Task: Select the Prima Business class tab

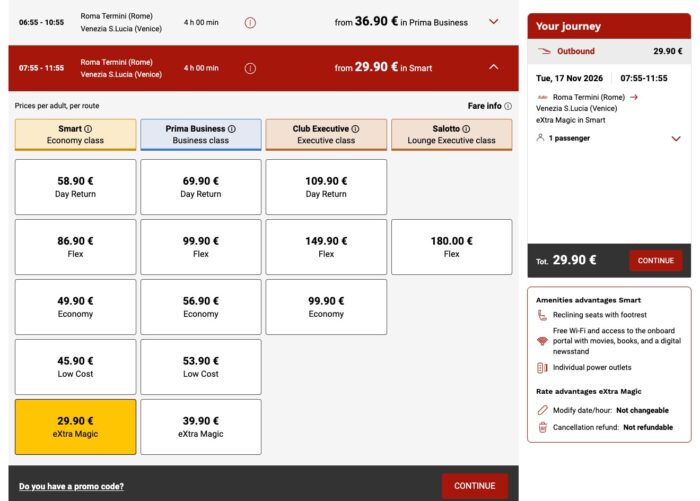Action: (x=201, y=134)
